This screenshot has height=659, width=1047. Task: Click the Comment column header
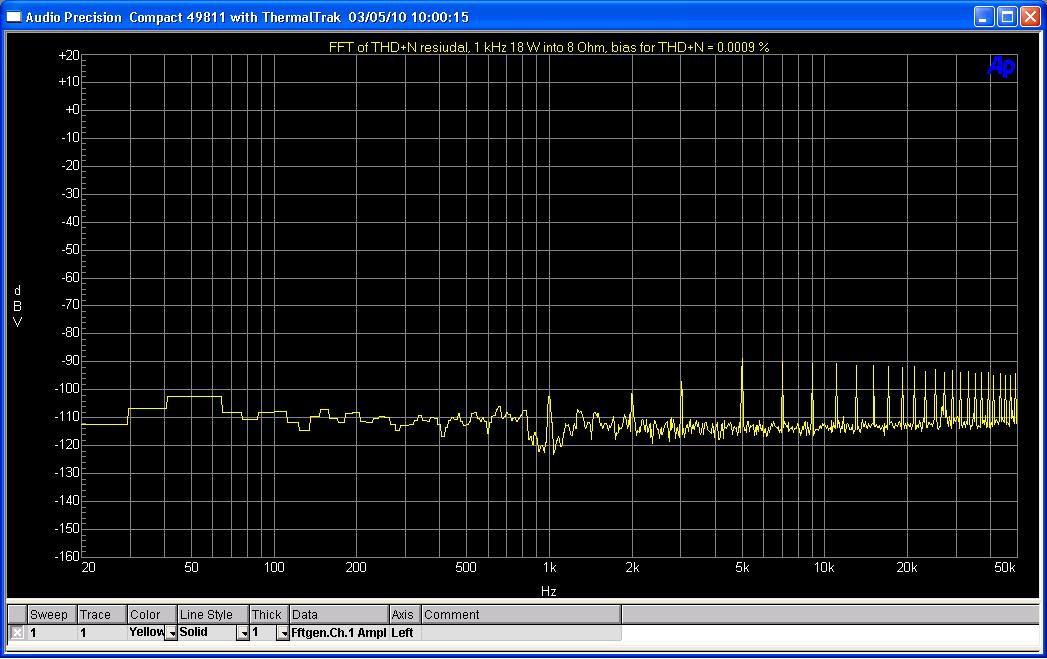coord(521,614)
